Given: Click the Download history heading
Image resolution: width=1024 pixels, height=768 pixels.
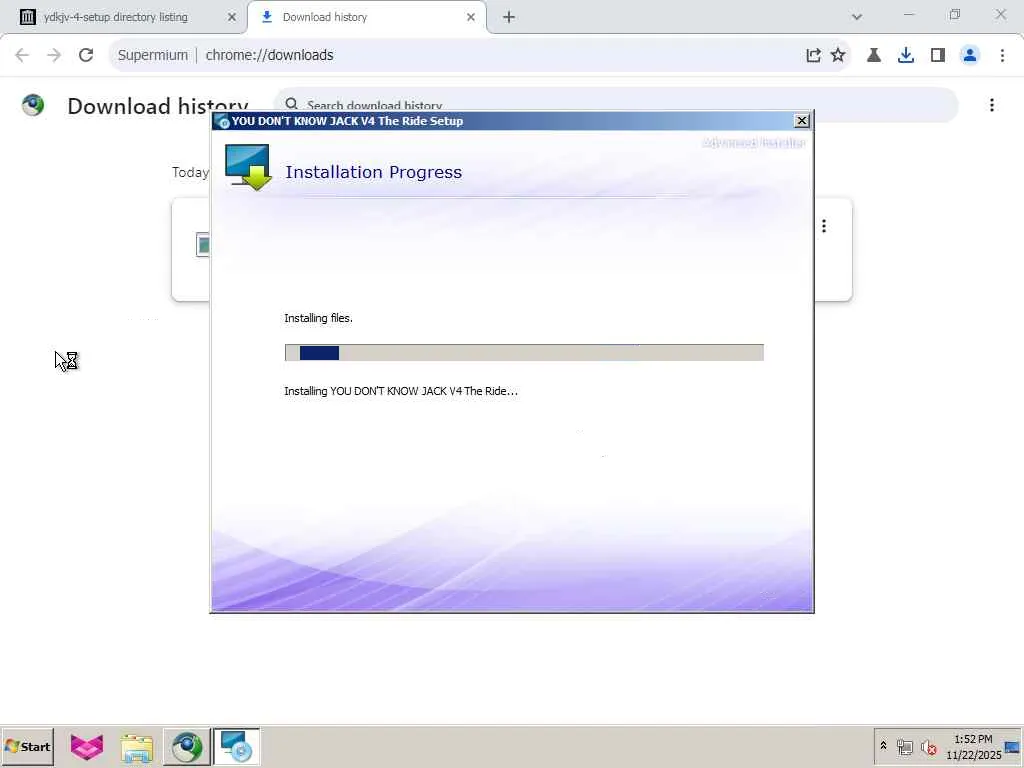Looking at the screenshot, I should coord(157,106).
